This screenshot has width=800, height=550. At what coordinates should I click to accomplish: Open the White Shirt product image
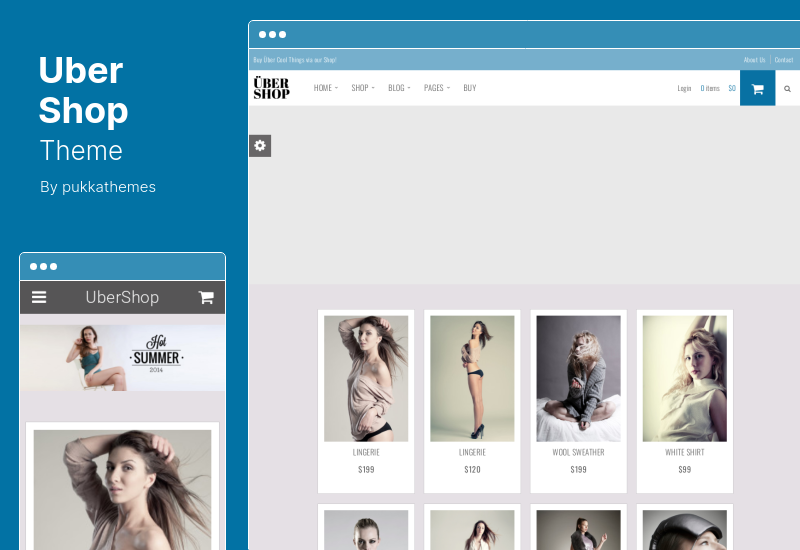(684, 379)
